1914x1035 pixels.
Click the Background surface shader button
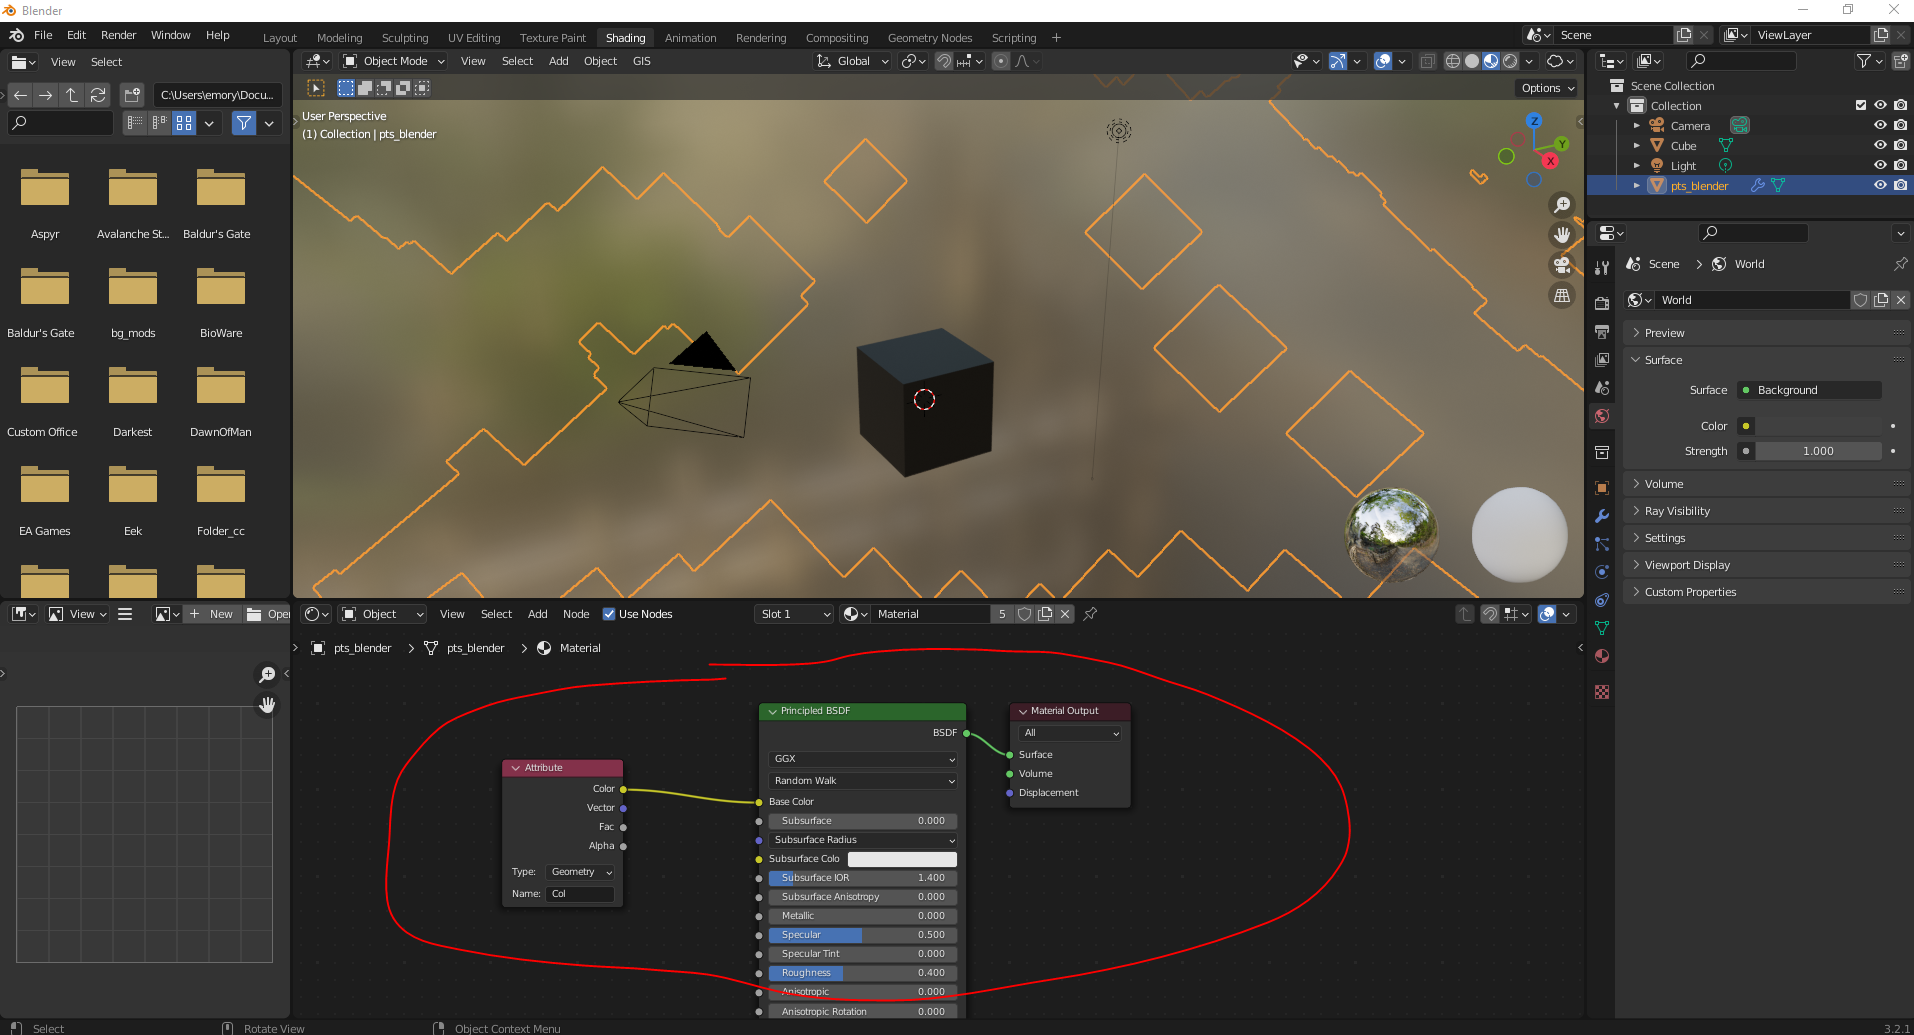(1809, 390)
